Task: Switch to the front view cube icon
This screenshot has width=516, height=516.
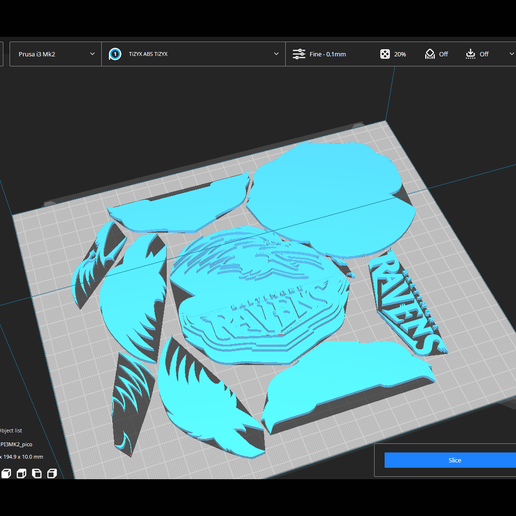Action: coord(21,473)
